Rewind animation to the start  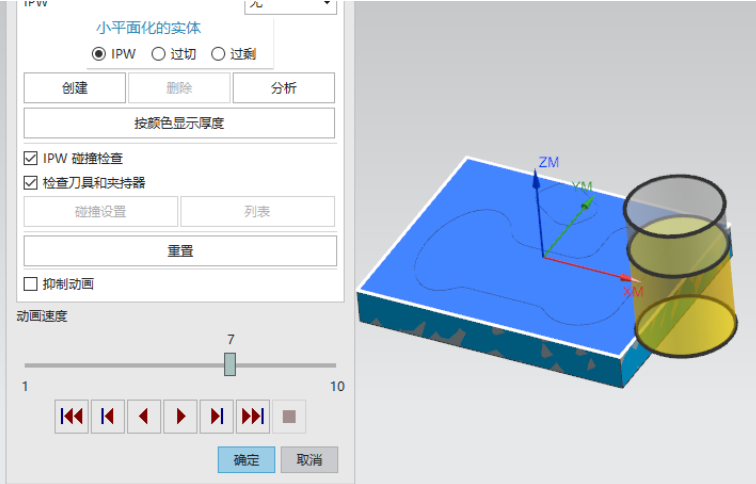click(x=72, y=416)
